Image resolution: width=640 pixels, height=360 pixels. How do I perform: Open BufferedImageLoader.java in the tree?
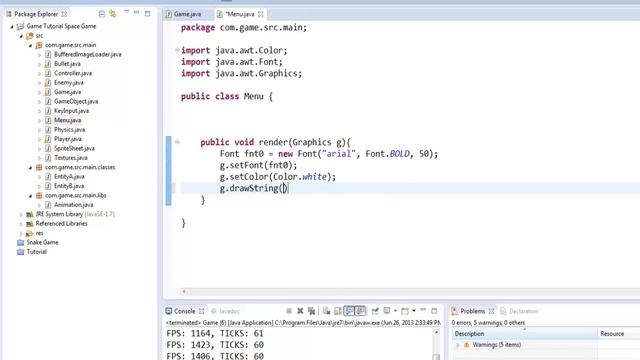(87, 54)
